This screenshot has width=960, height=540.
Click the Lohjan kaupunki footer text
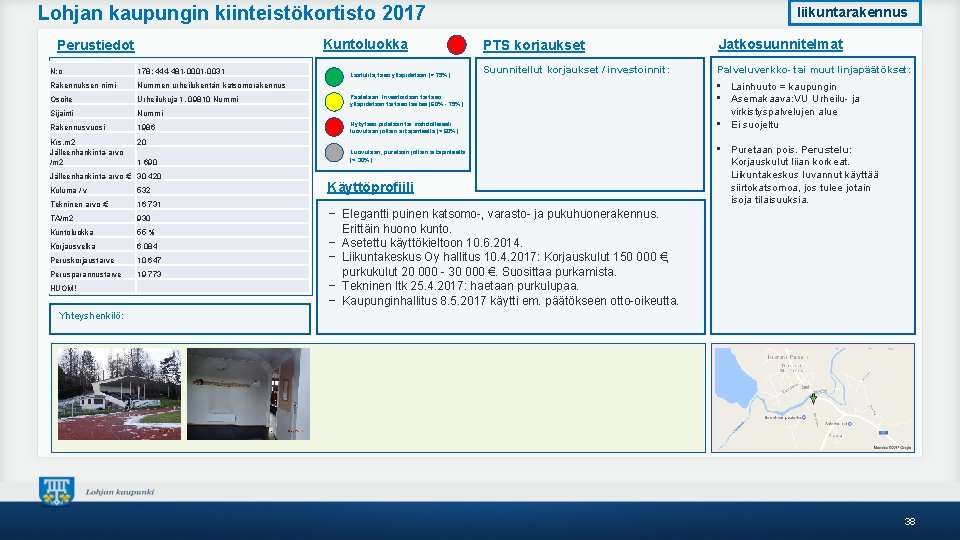pyautogui.click(x=119, y=492)
